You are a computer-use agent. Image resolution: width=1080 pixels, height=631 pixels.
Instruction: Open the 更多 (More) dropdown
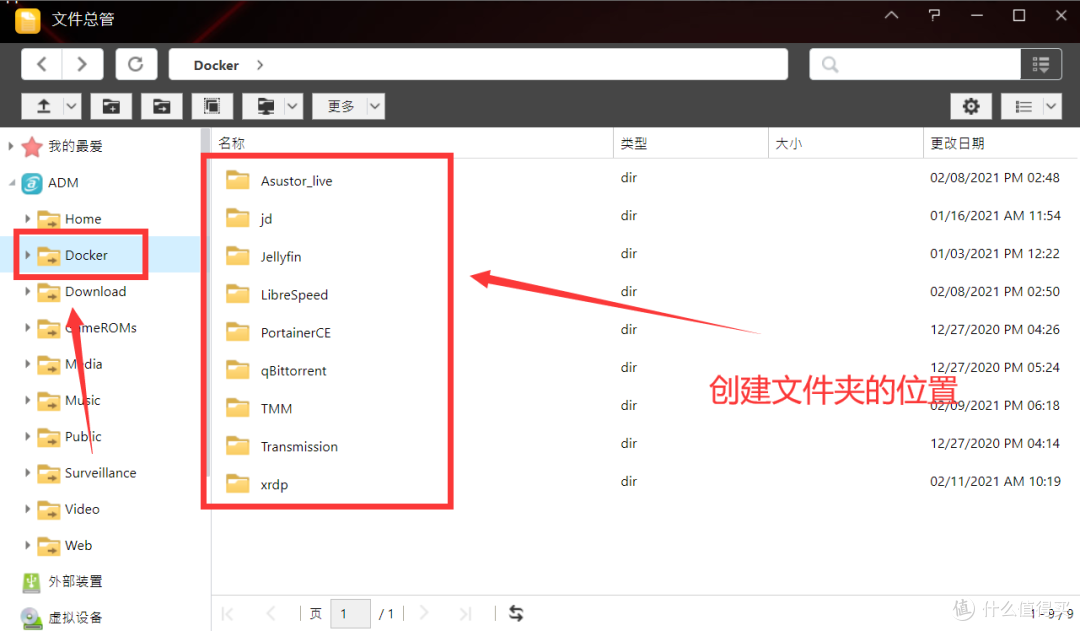point(341,106)
